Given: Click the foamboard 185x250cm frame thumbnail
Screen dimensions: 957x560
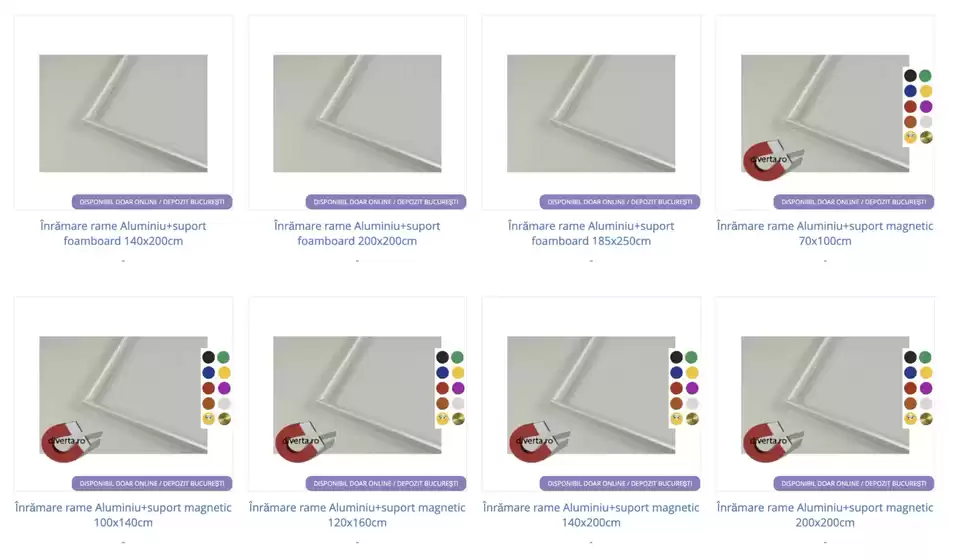Looking at the screenshot, I should pyautogui.click(x=591, y=113).
